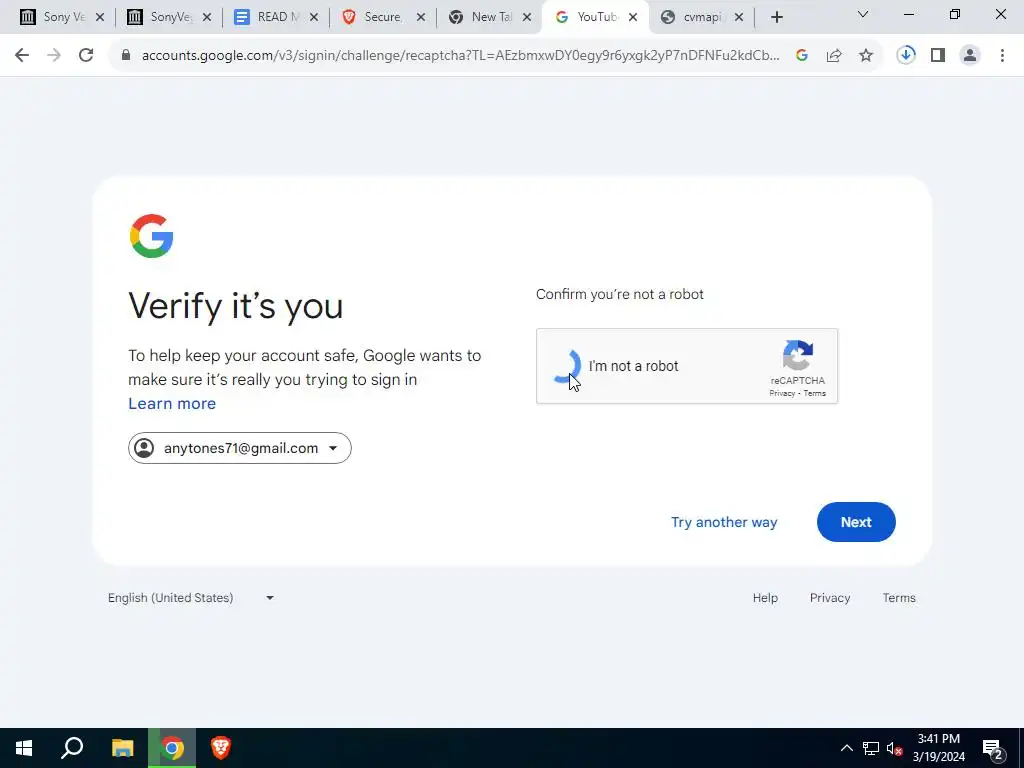Go back using the back arrow
Image resolution: width=1024 pixels, height=768 pixels.
[22, 56]
